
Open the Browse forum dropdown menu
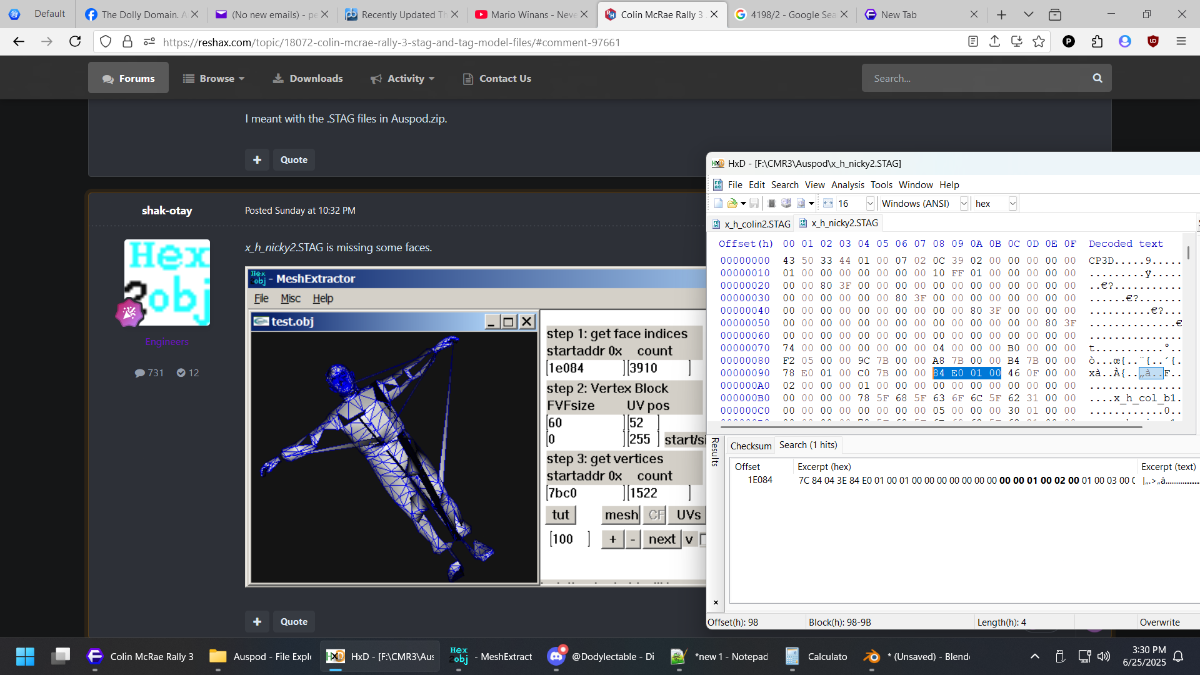click(x=208, y=78)
